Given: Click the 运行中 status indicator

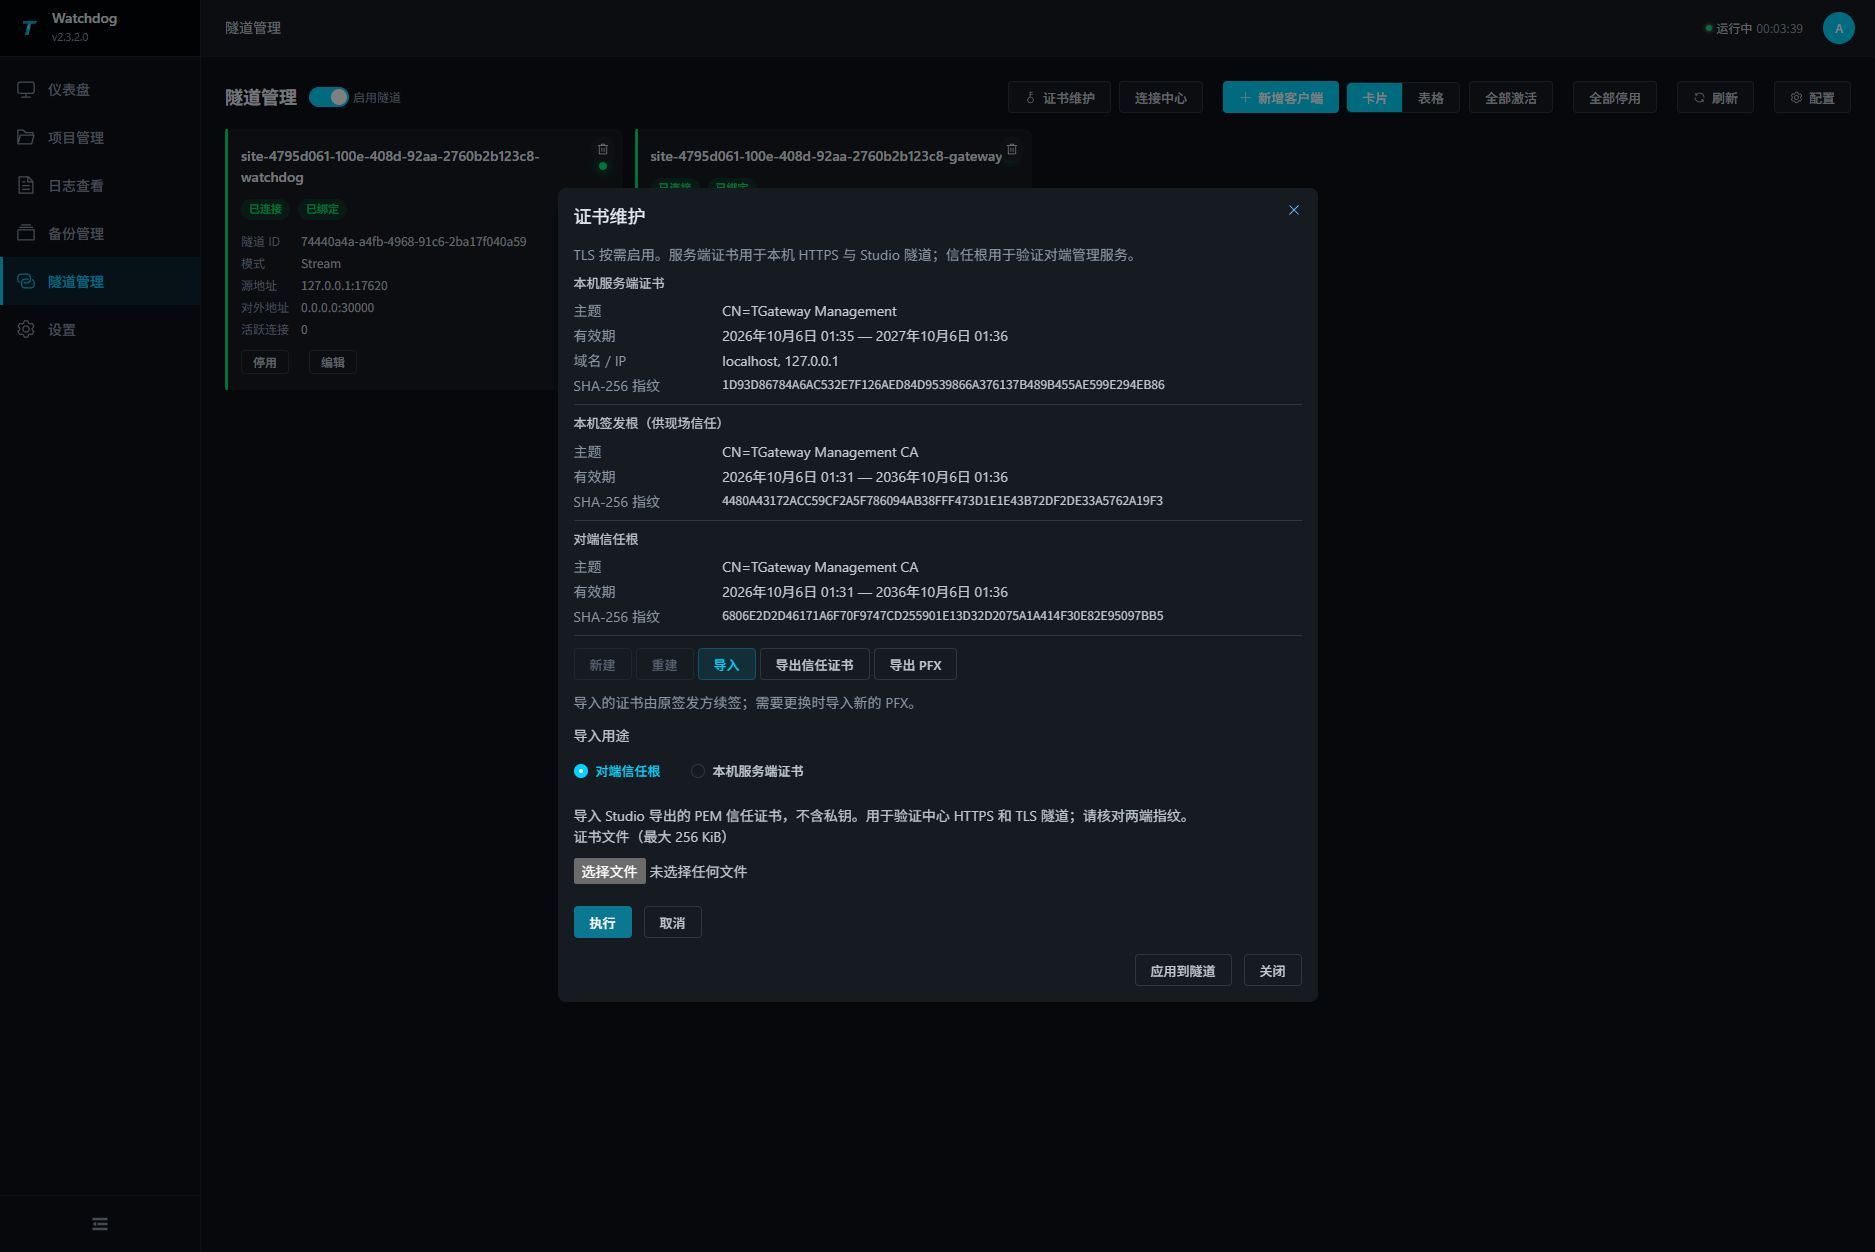Looking at the screenshot, I should coord(1754,29).
